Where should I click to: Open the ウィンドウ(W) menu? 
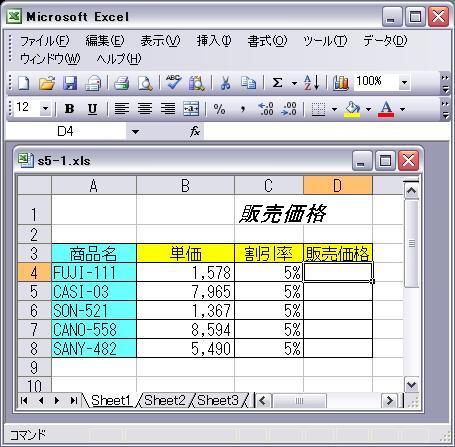pyautogui.click(x=50, y=59)
